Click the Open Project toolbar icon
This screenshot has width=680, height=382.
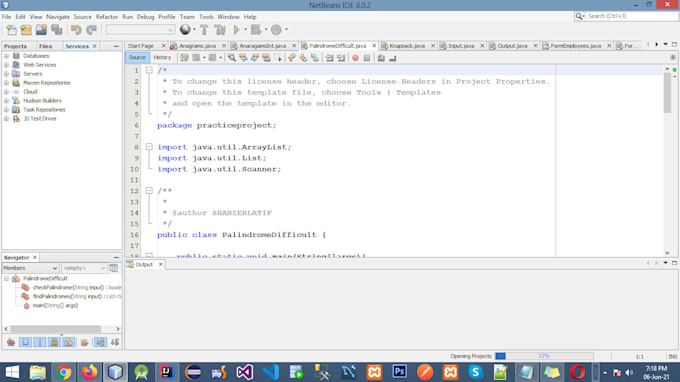[41, 29]
